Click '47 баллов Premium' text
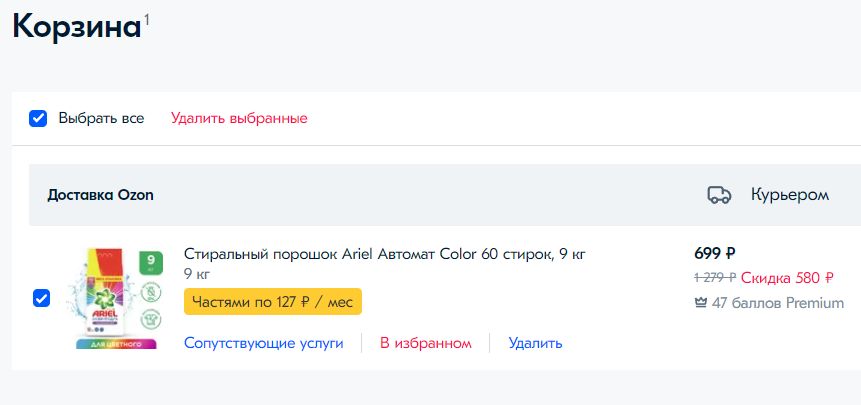This screenshot has height=405, width=861. (778, 303)
